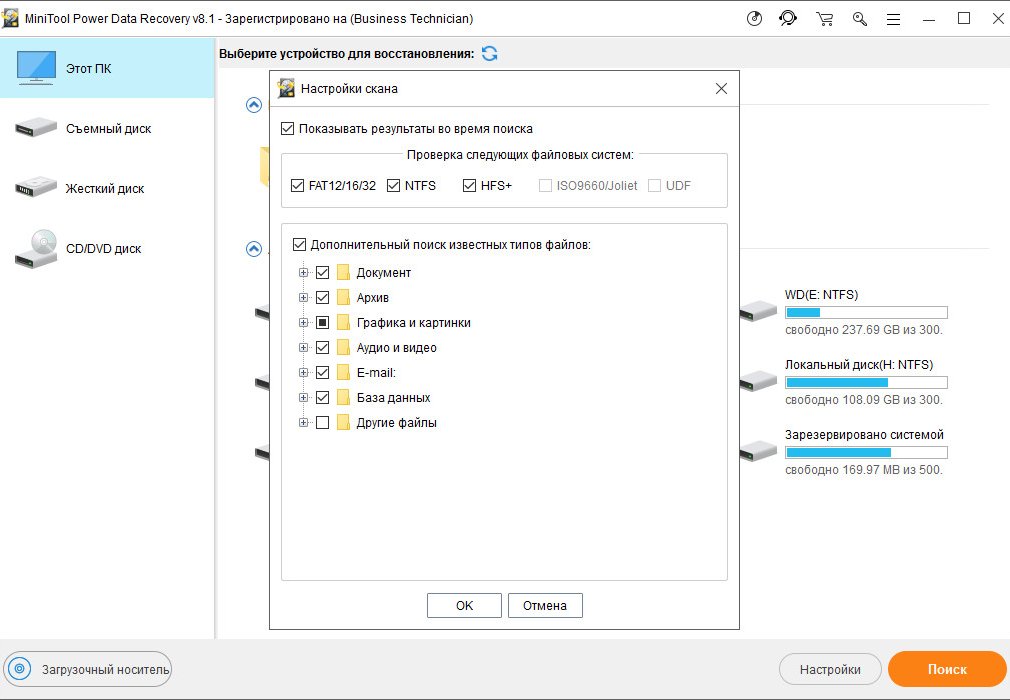Click the removable drive icon

pos(36,128)
